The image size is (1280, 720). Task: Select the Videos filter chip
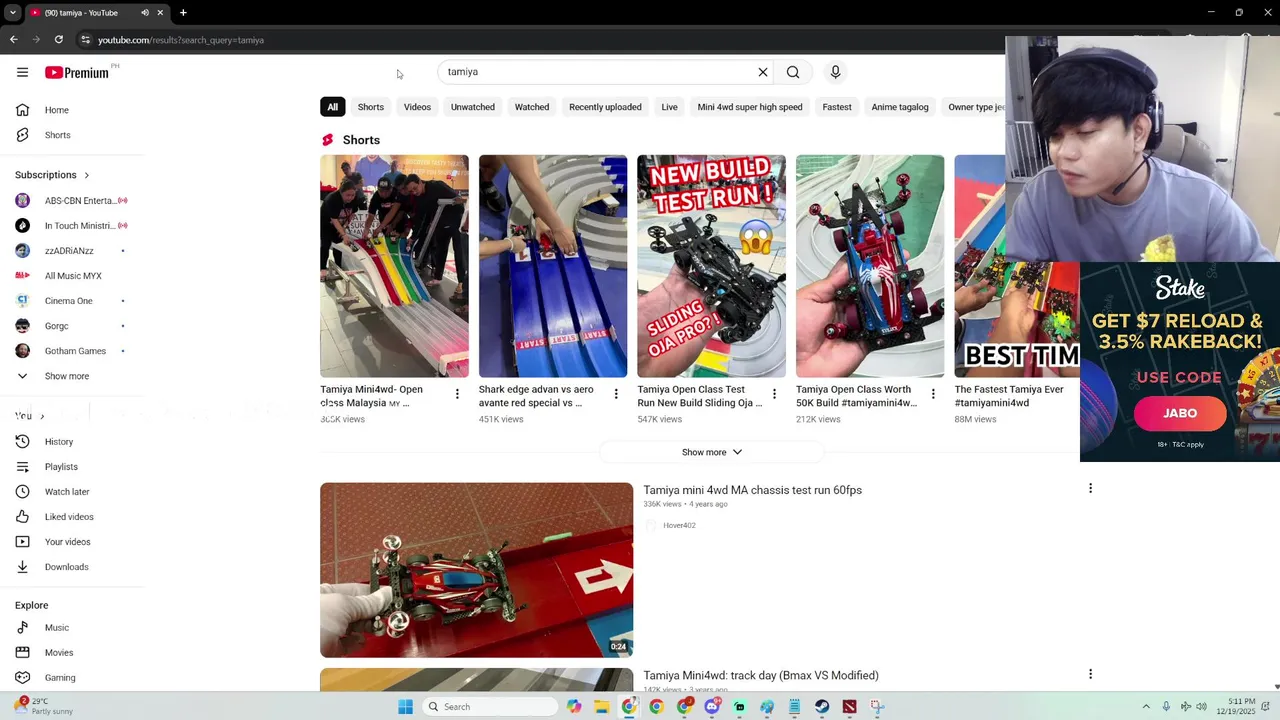coord(417,107)
